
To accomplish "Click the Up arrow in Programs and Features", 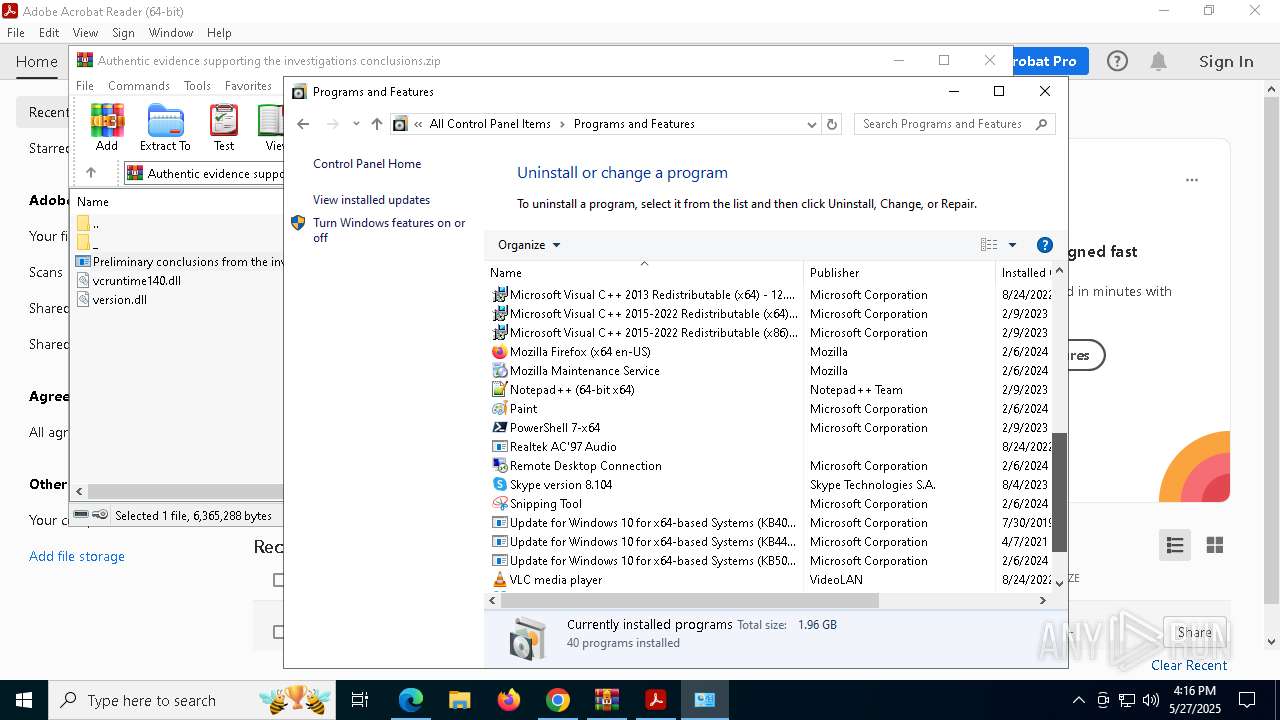I will (x=376, y=124).
